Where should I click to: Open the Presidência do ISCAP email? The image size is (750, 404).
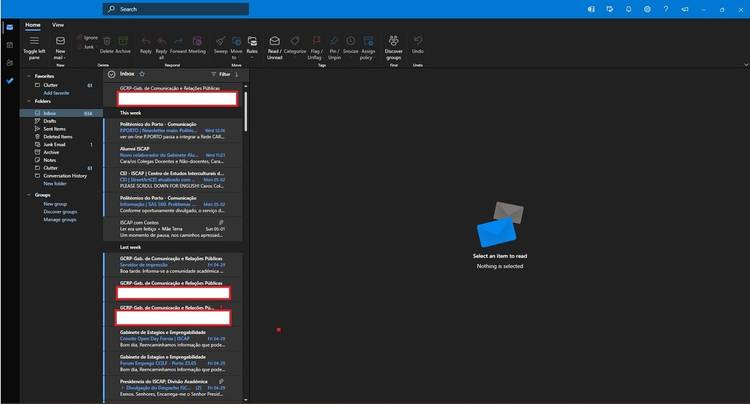pyautogui.click(x=173, y=388)
